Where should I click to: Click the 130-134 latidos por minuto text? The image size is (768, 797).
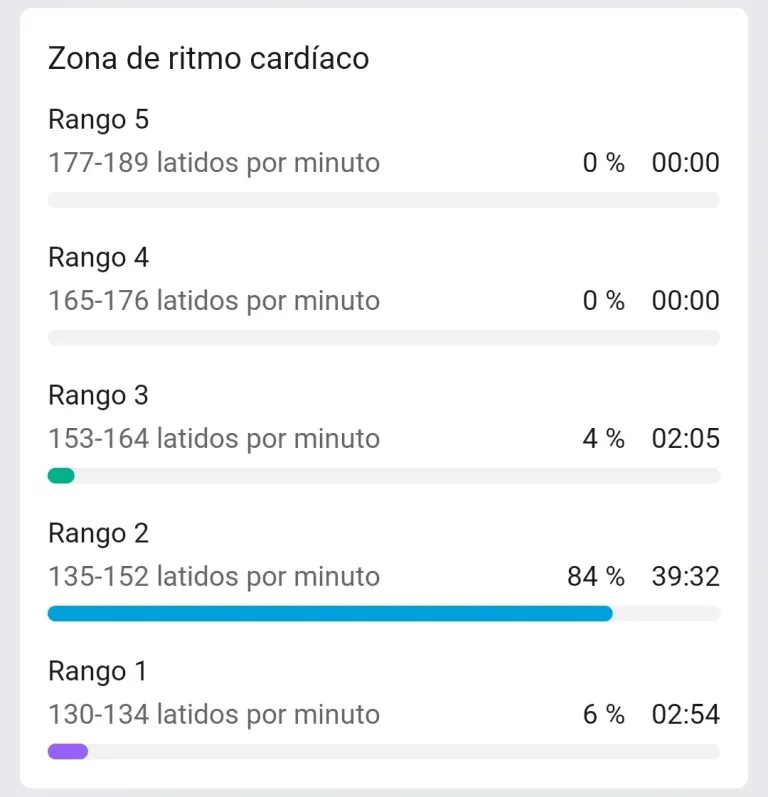(x=214, y=715)
